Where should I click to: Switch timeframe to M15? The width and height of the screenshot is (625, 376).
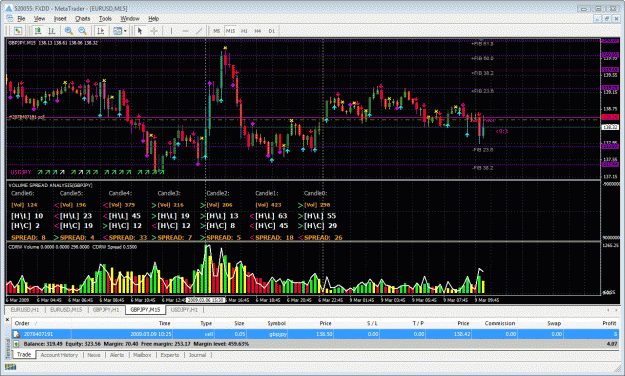[x=230, y=31]
